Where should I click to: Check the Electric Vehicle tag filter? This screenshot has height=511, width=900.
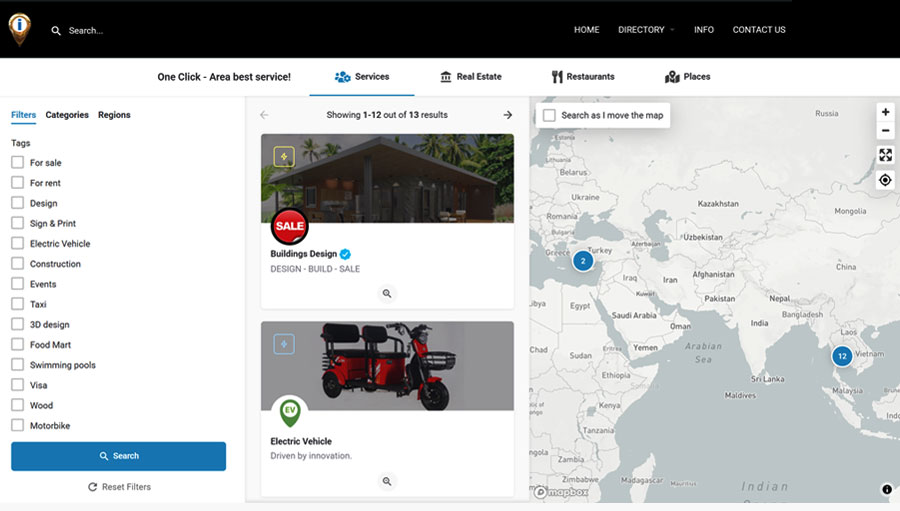point(18,243)
